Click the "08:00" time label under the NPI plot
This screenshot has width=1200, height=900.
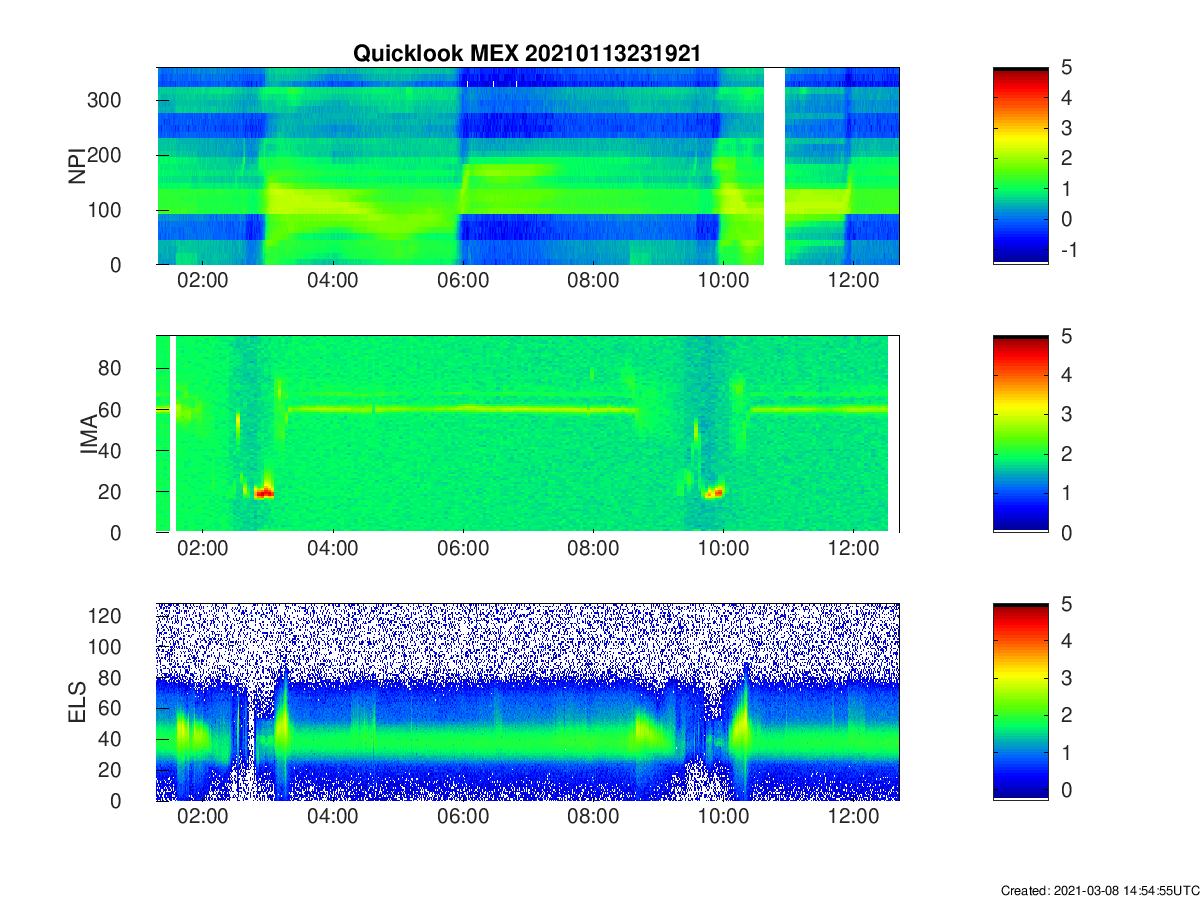point(593,282)
